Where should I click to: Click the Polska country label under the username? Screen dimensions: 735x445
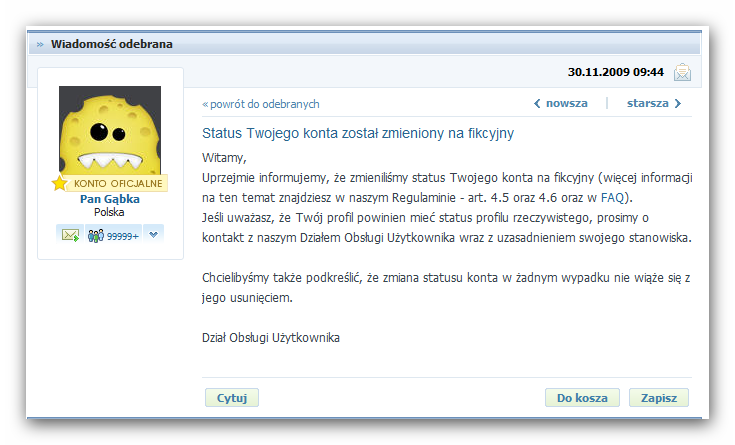tap(110, 213)
